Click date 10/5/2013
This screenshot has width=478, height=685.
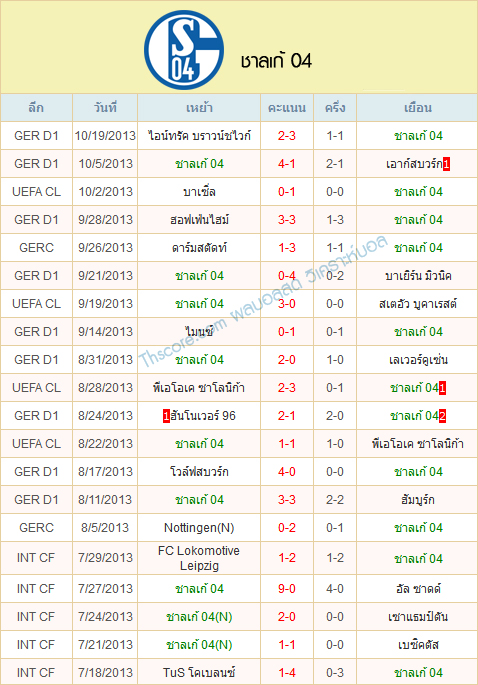[x=105, y=164]
